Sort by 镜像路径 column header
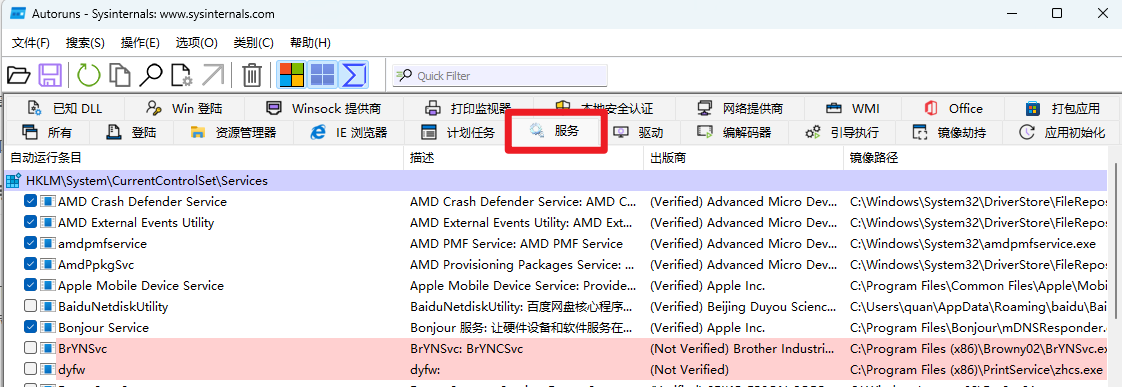This screenshot has height=387, width=1122. [975, 157]
